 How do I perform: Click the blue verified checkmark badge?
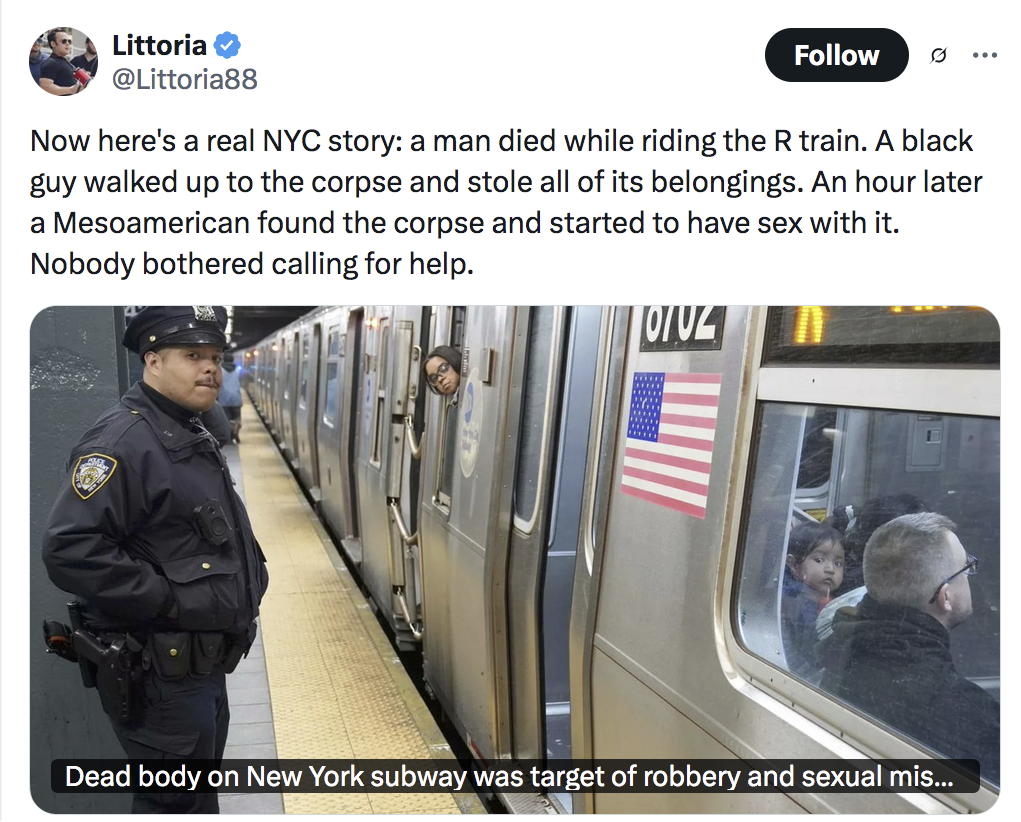[227, 46]
